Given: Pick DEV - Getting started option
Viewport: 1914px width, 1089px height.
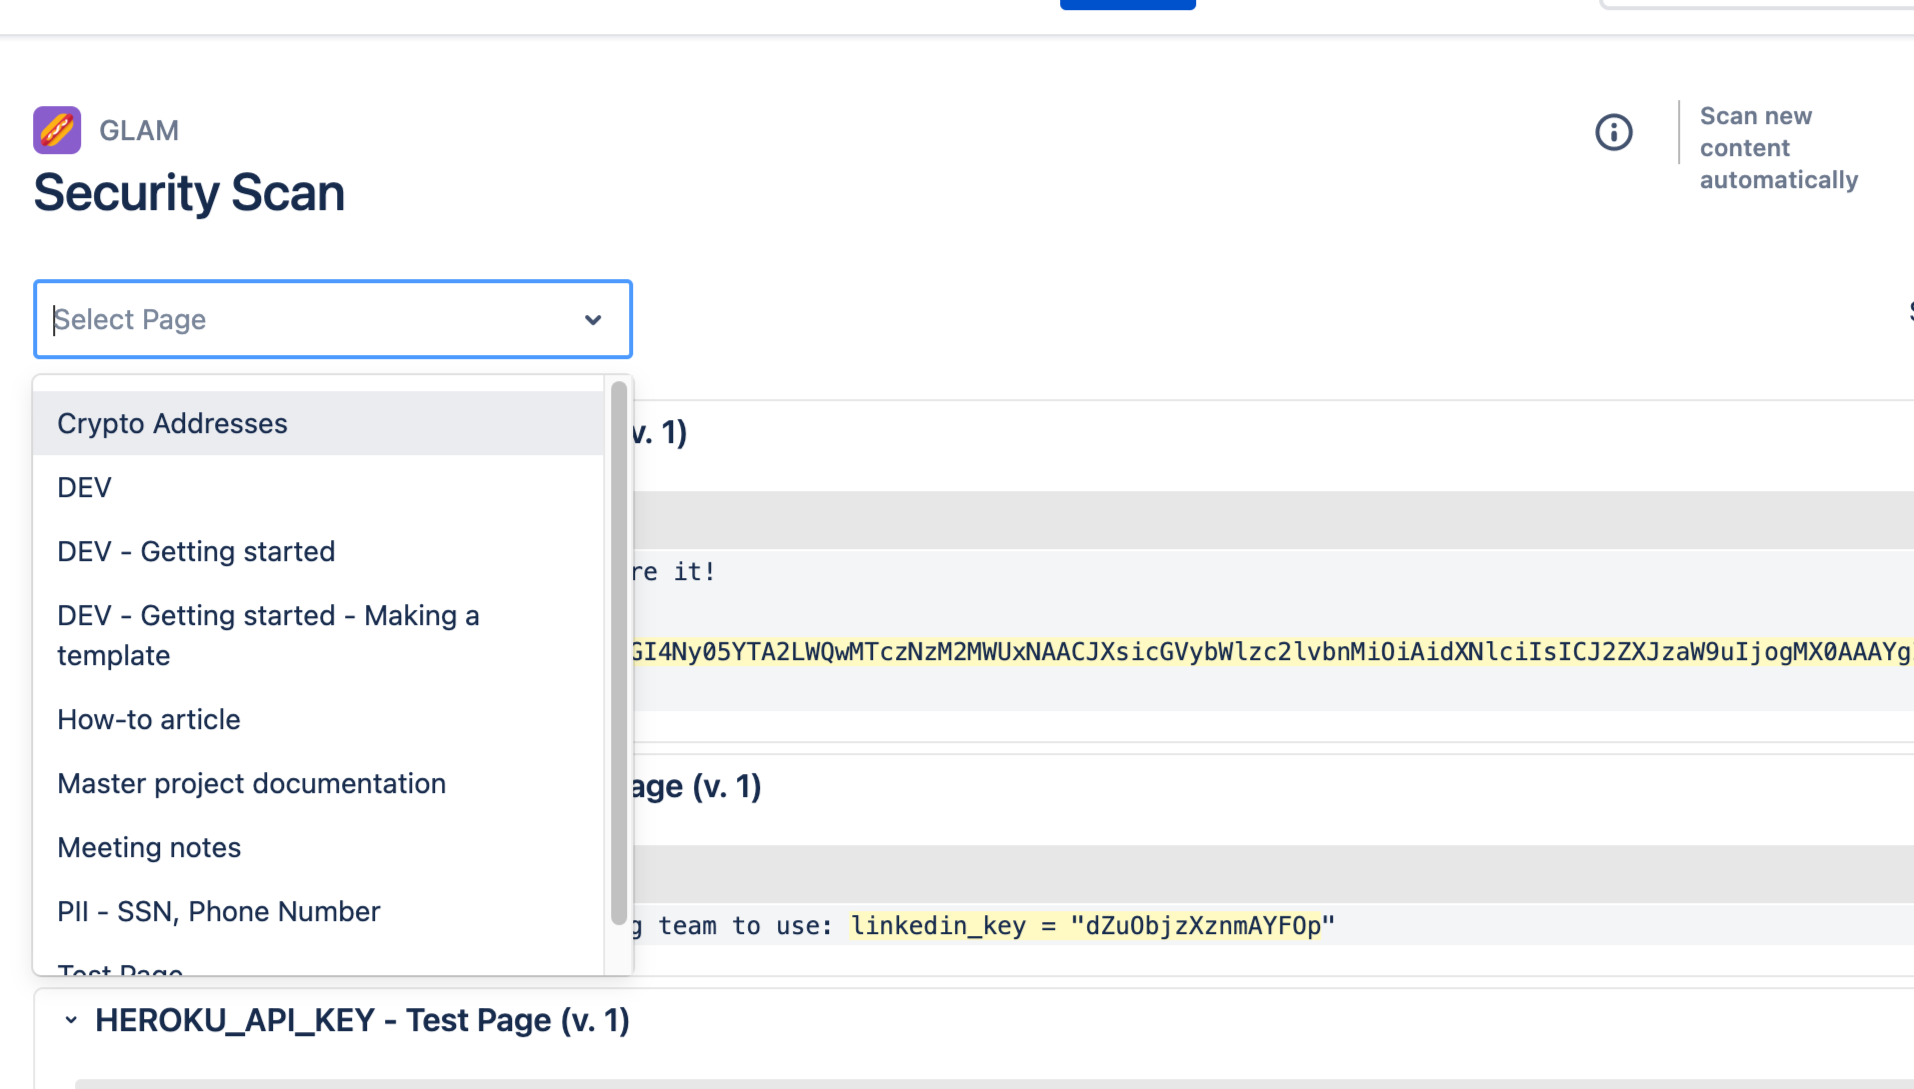Looking at the screenshot, I should (196, 552).
